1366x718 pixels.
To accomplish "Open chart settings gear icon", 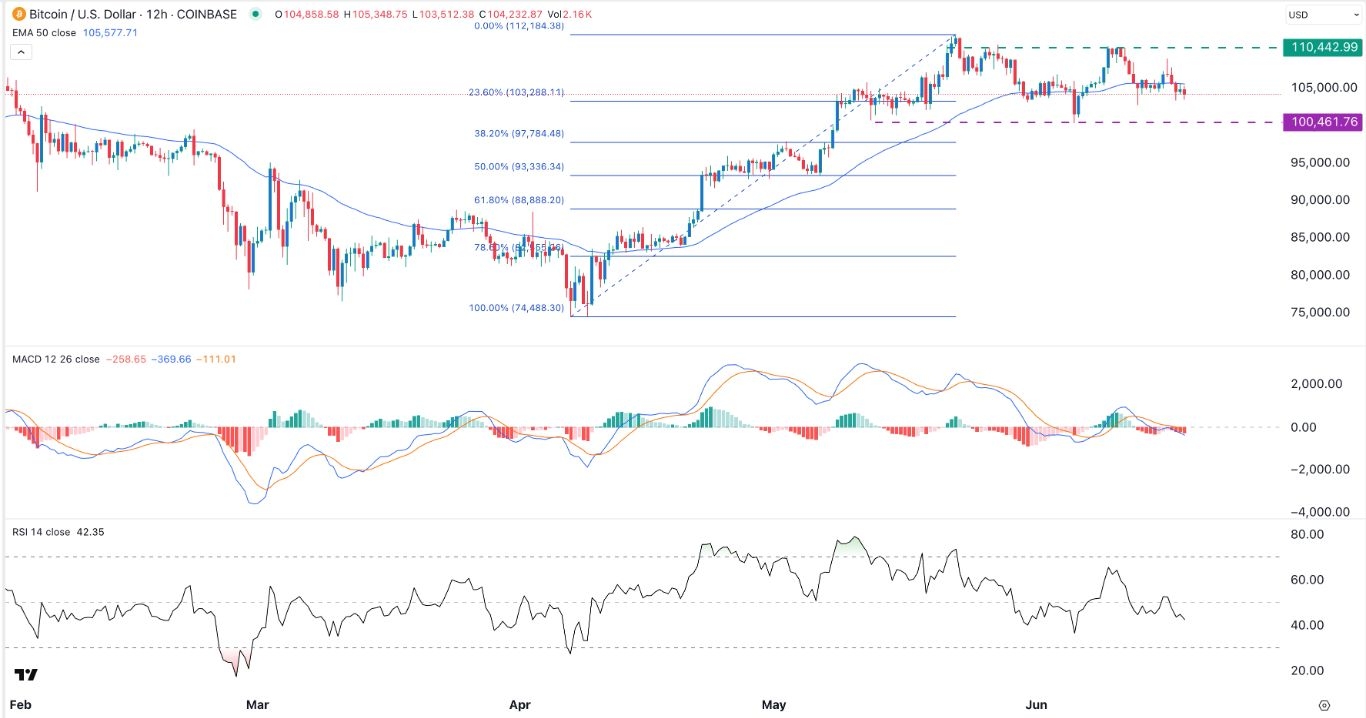I will tap(1324, 705).
